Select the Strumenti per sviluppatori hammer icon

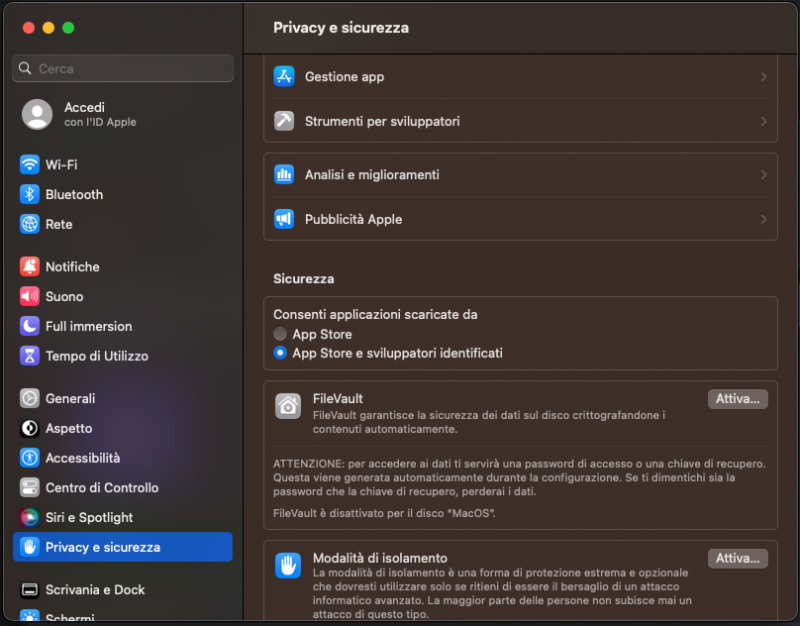[x=283, y=122]
